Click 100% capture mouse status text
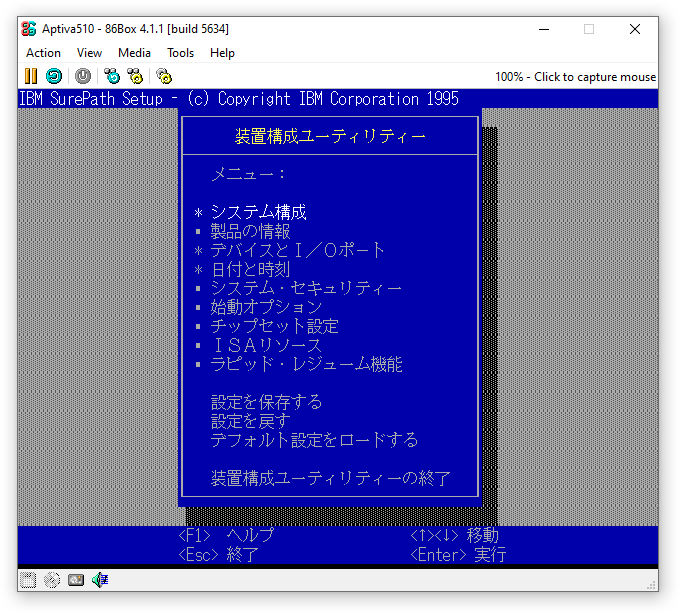 click(575, 77)
